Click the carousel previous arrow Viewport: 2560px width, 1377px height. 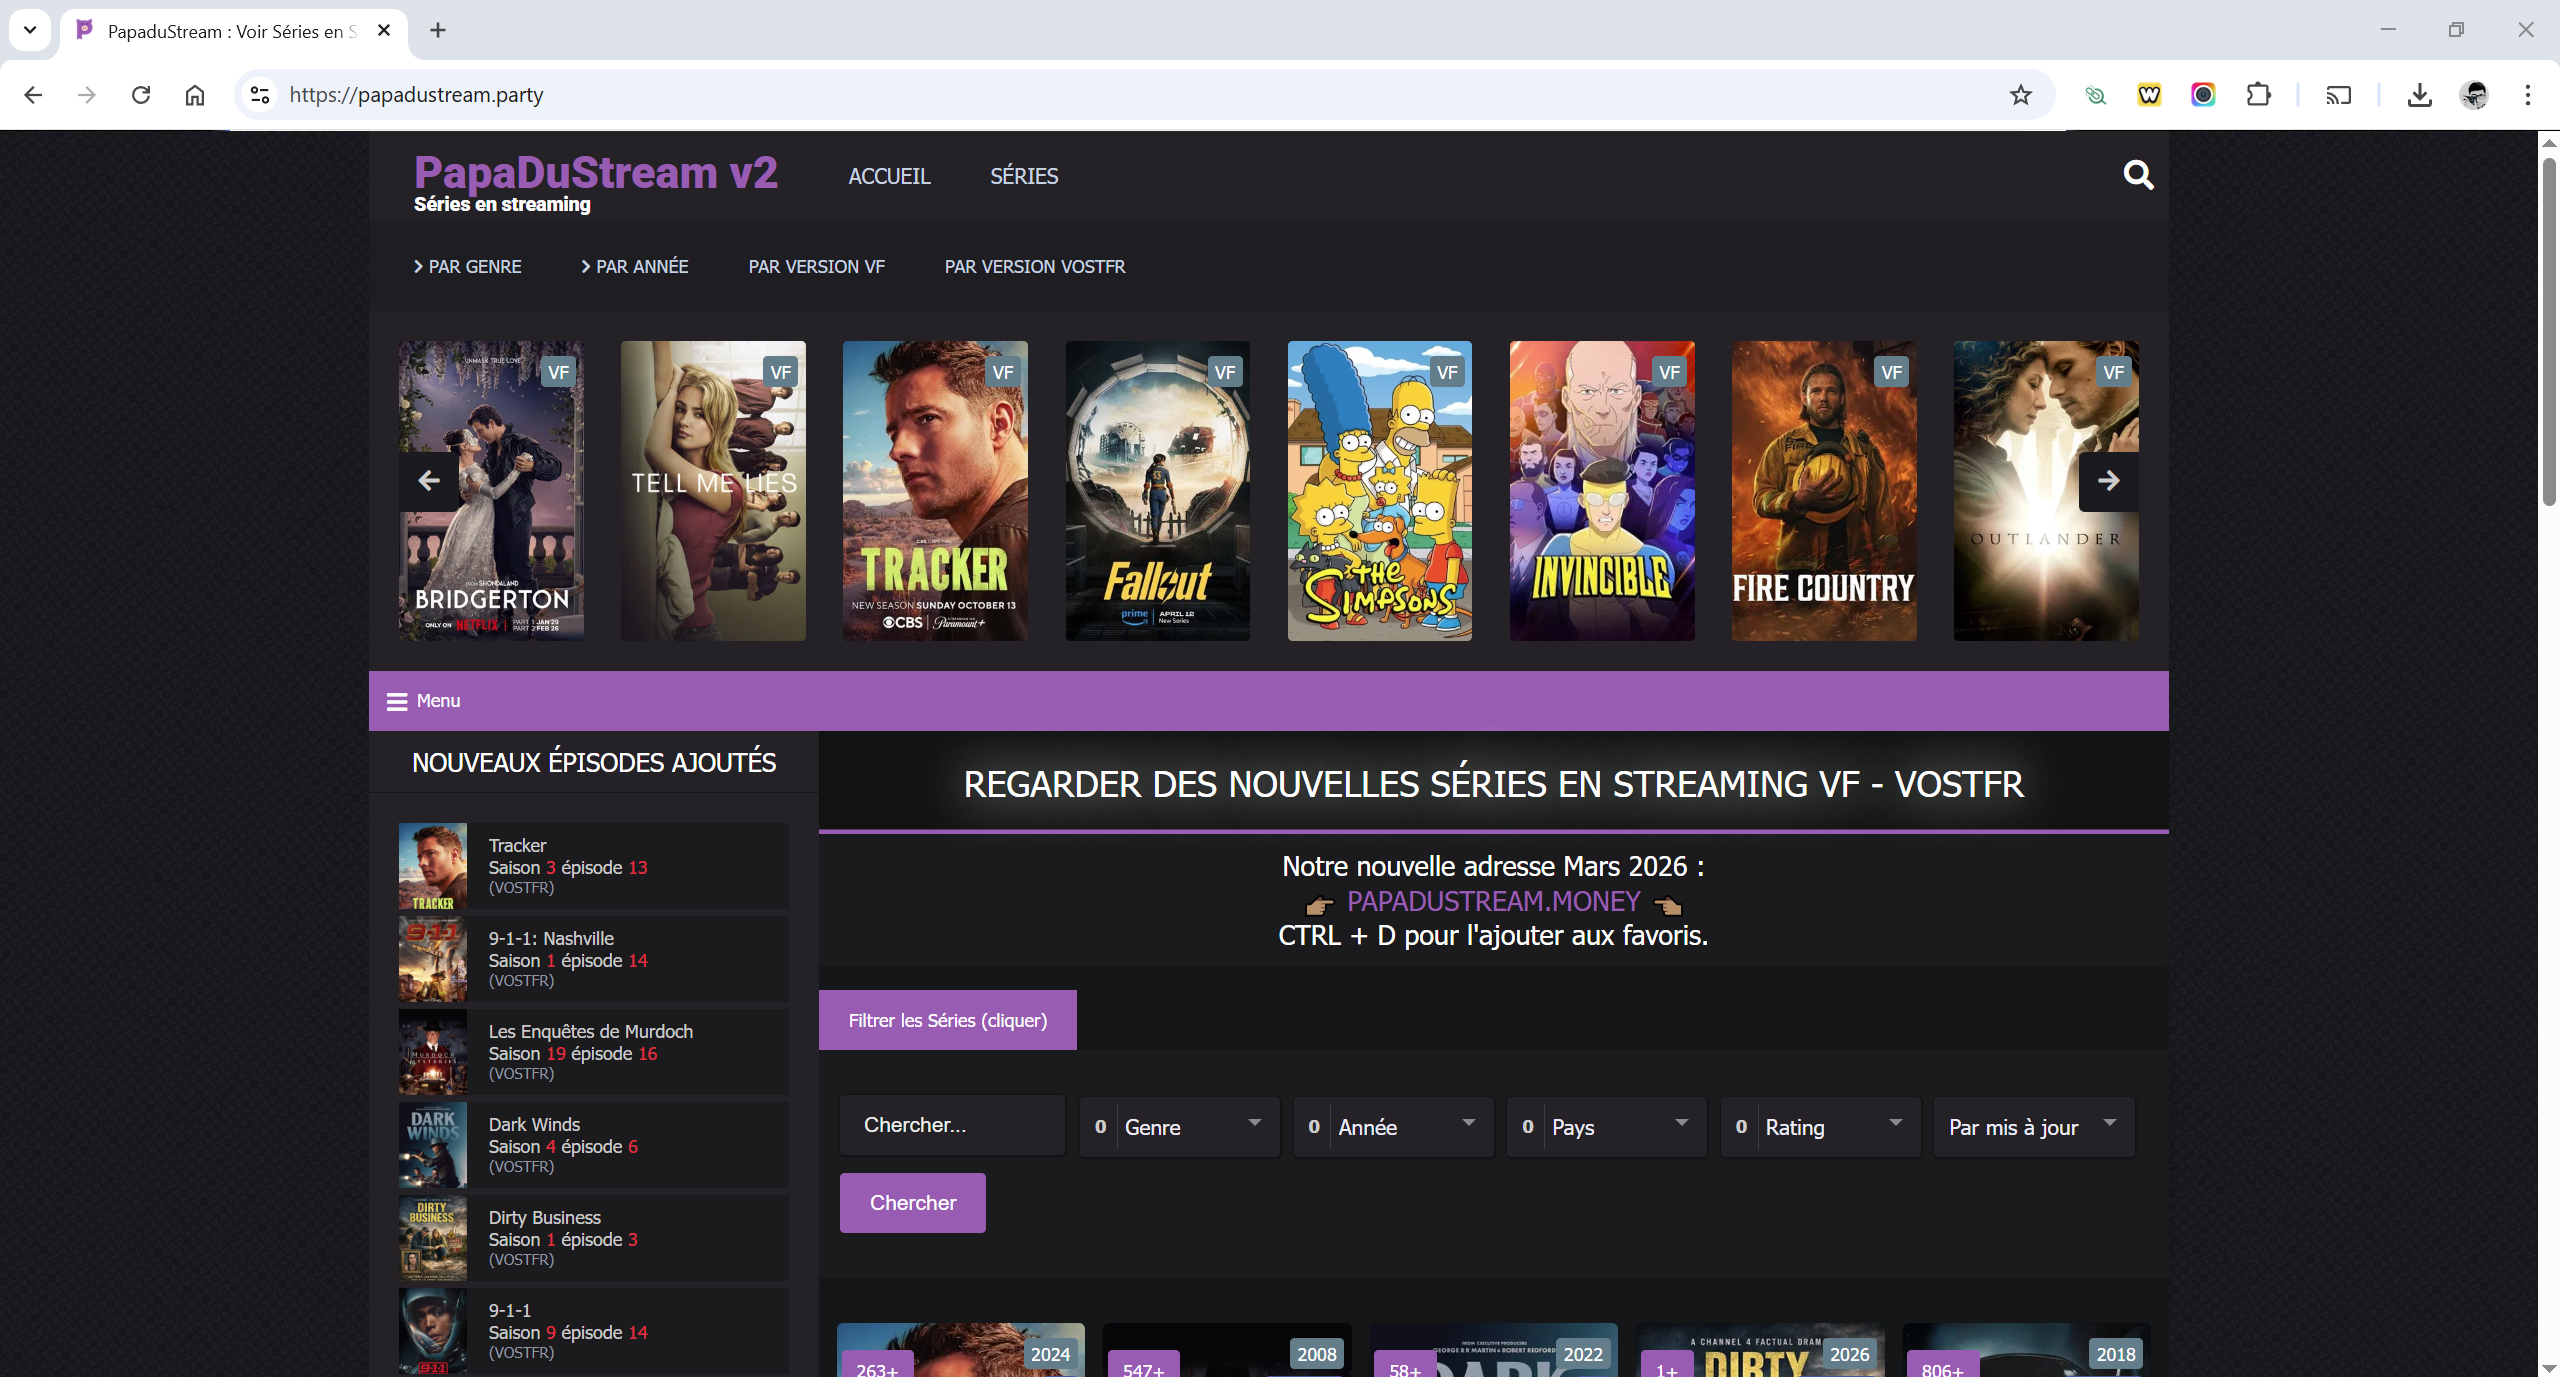pos(429,481)
